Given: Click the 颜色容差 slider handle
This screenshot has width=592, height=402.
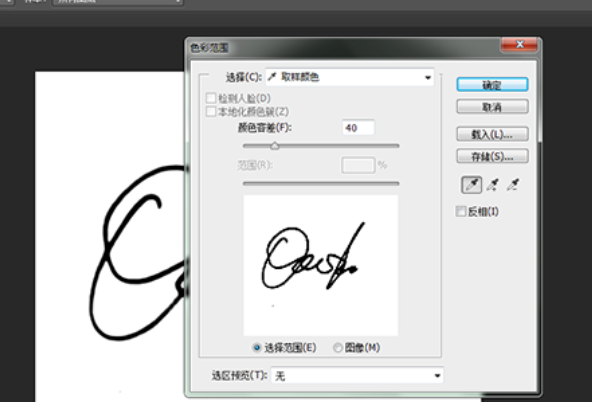Looking at the screenshot, I should (x=275, y=146).
